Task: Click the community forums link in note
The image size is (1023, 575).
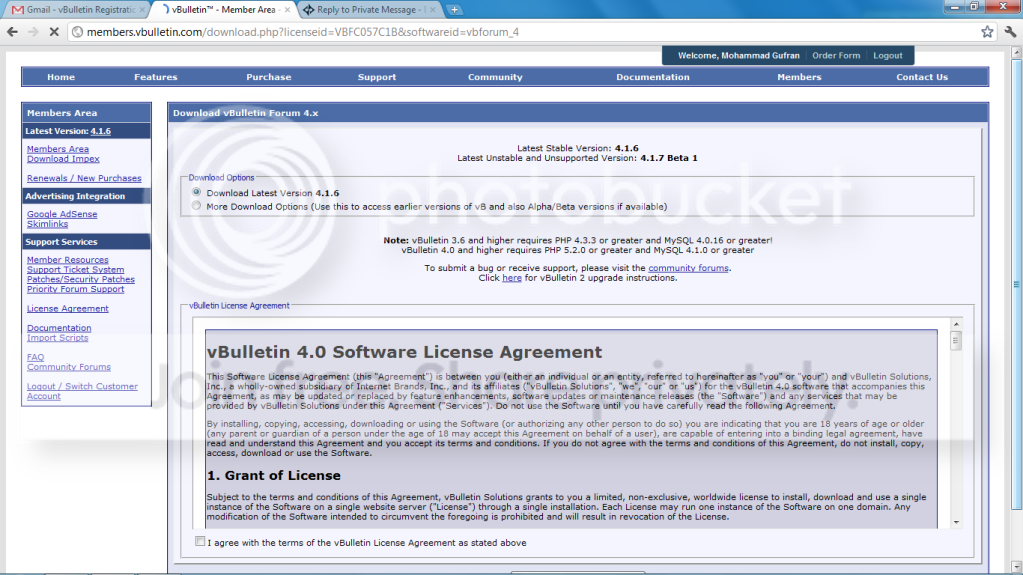Action: (x=688, y=268)
